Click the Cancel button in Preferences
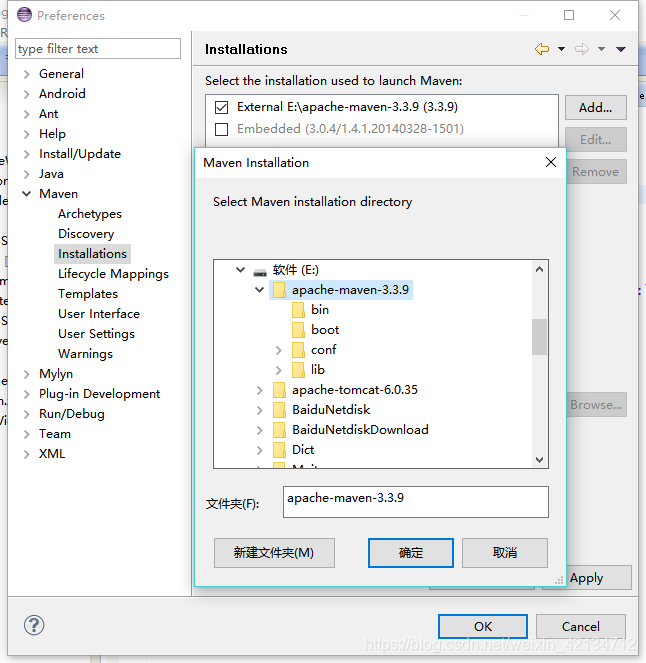Screen dimensions: 646x663 coord(580,626)
